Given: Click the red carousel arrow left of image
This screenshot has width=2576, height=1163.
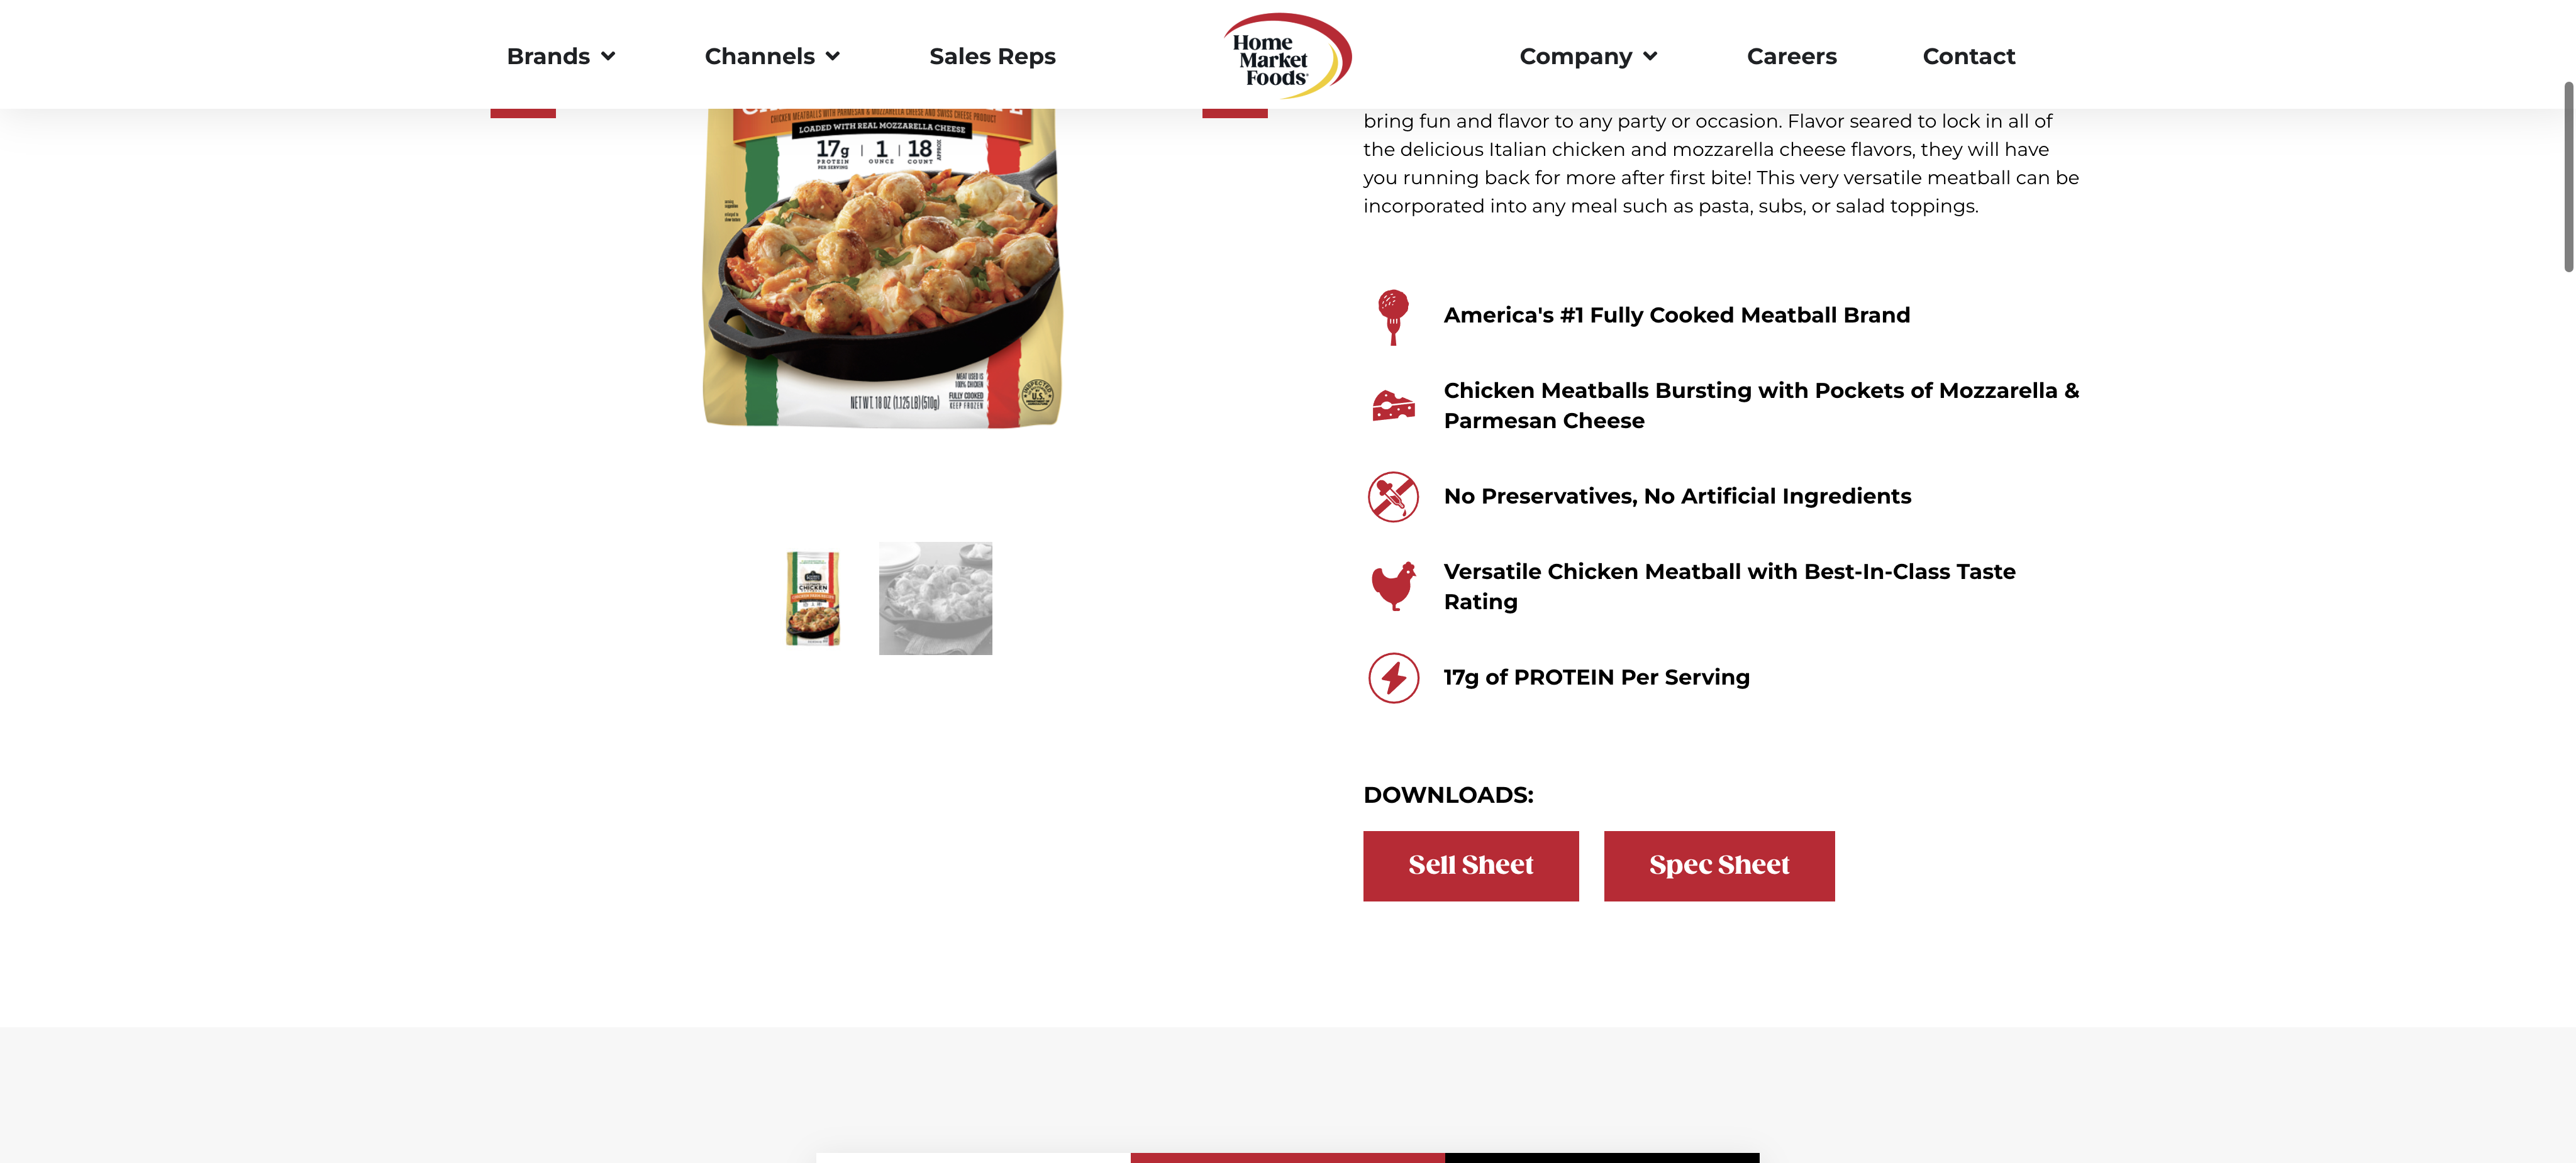Looking at the screenshot, I should (523, 113).
